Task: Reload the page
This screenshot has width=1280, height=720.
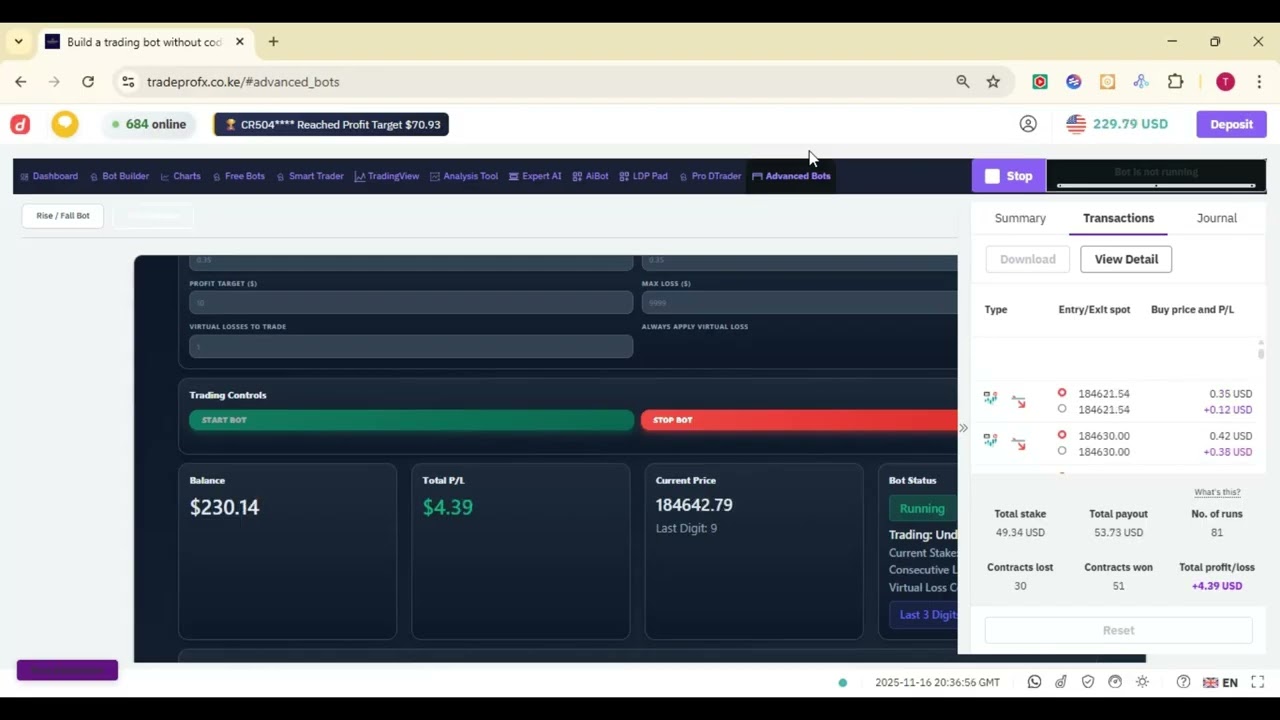Action: point(88,82)
